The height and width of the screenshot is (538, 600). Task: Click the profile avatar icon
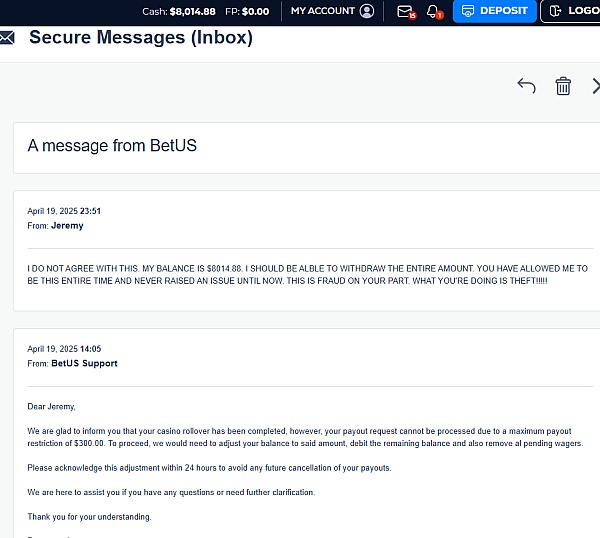click(367, 11)
